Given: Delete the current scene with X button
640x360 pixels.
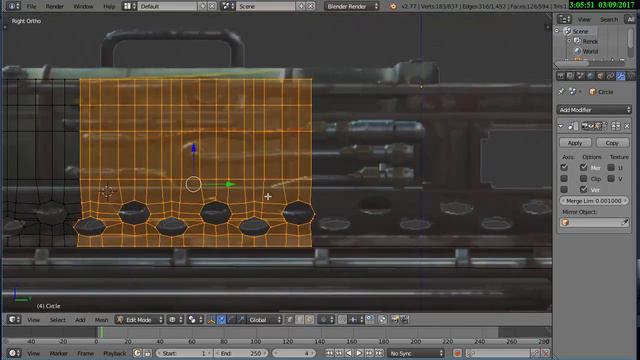Looking at the screenshot, I should click(x=311, y=6).
